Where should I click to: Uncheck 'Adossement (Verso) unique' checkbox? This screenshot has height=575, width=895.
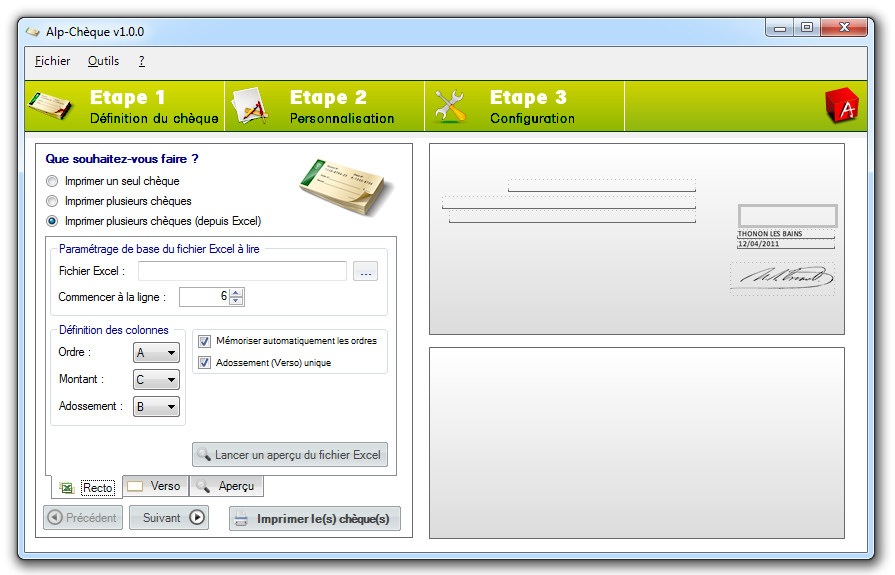(x=205, y=362)
